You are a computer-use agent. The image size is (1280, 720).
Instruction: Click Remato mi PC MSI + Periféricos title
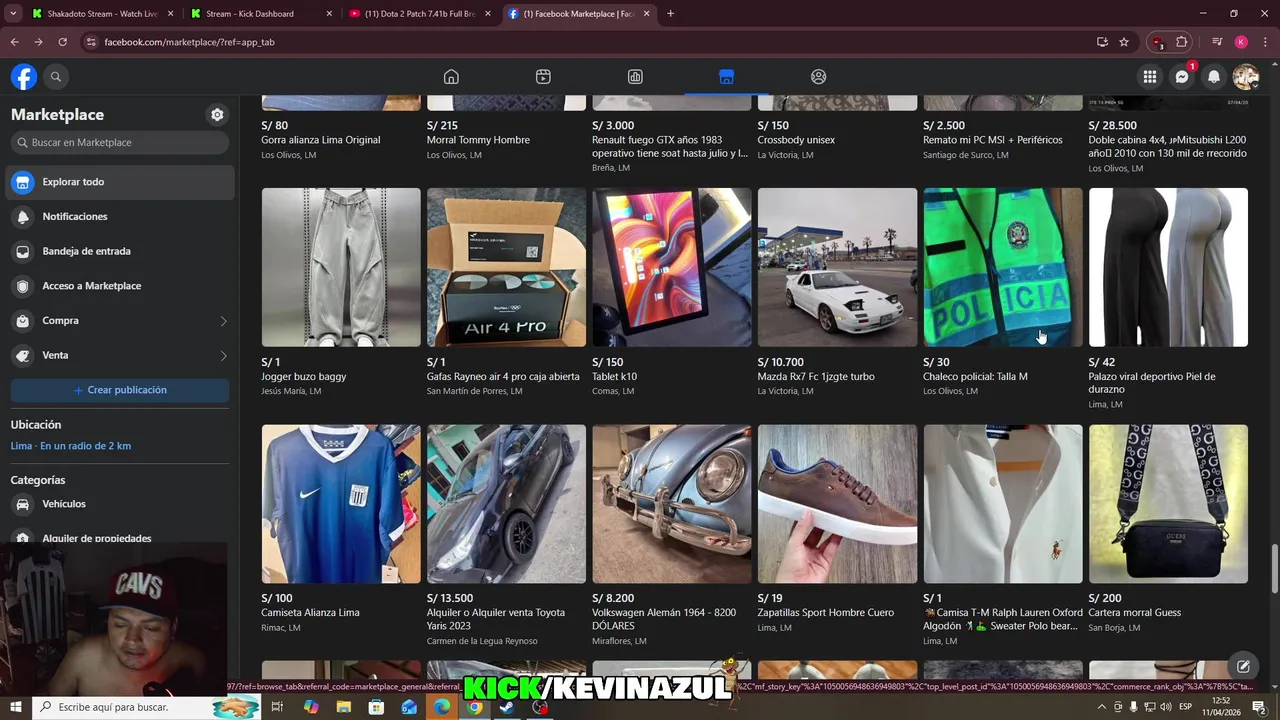click(x=993, y=140)
